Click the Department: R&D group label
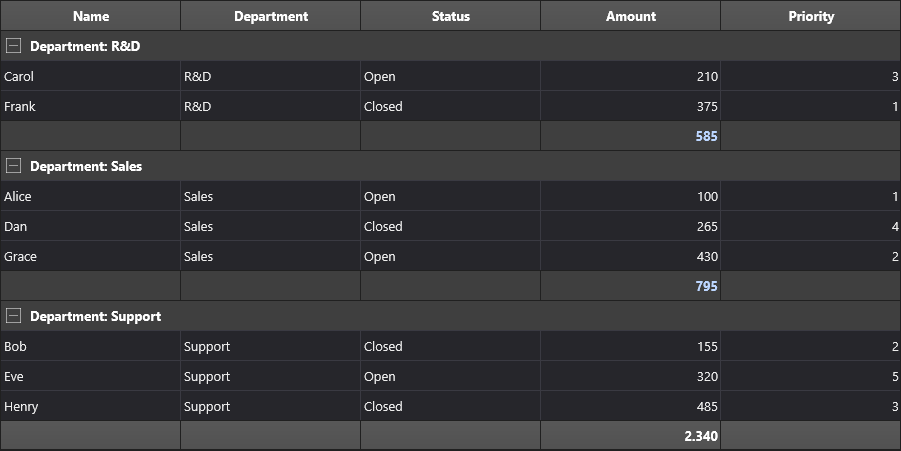901x451 pixels. tap(85, 46)
